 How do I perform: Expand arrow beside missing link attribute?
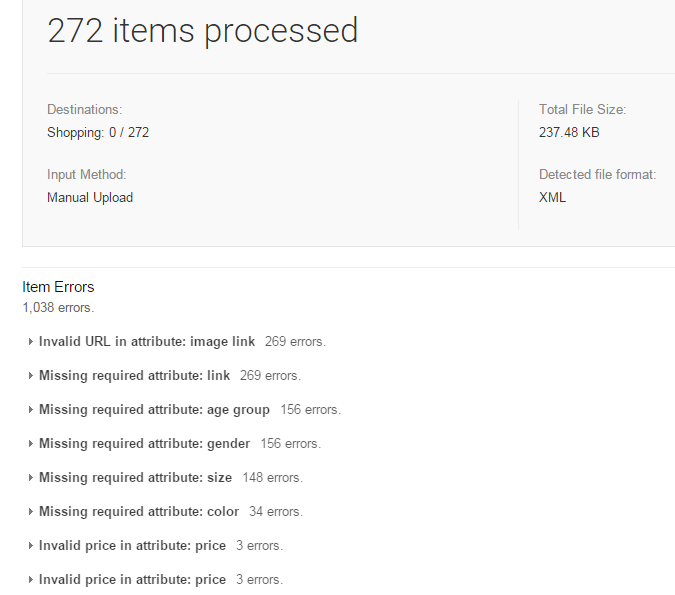[x=32, y=376]
